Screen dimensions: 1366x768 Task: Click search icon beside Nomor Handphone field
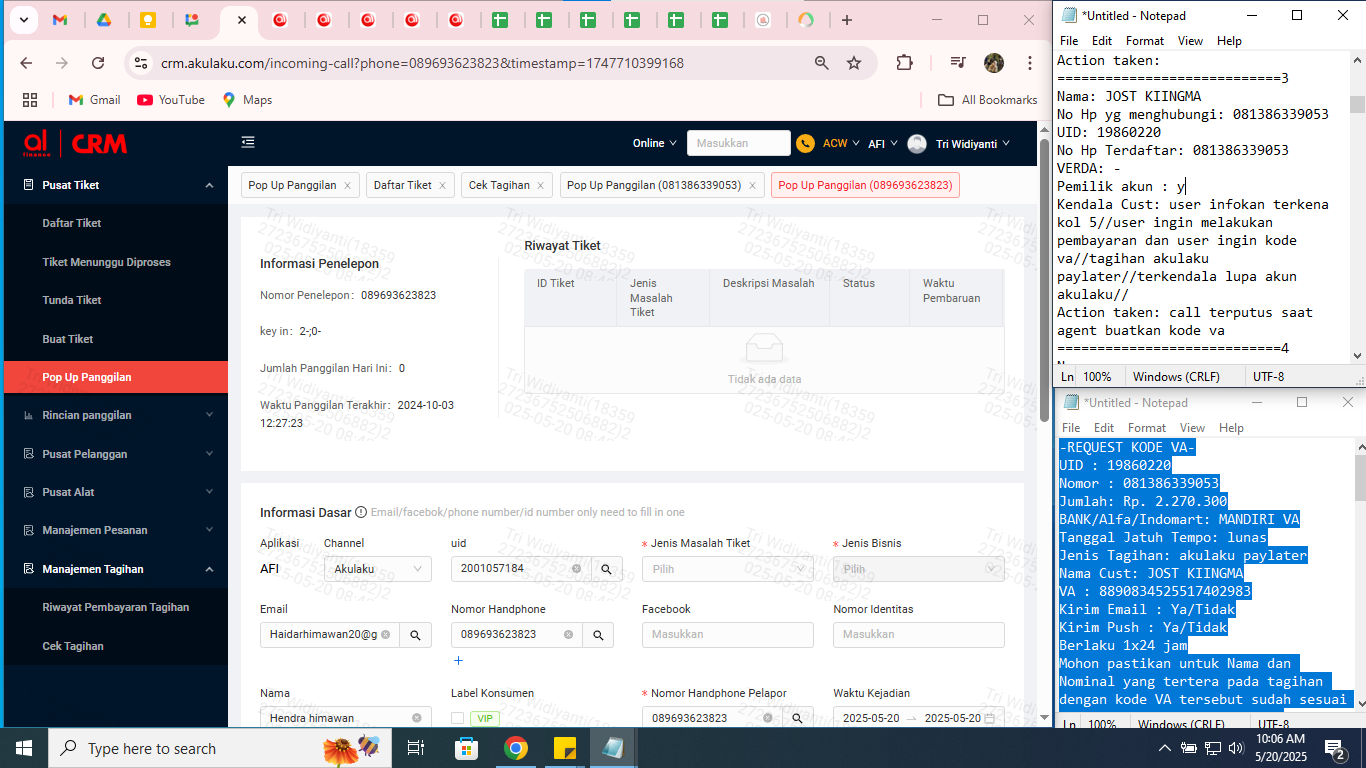[598, 634]
